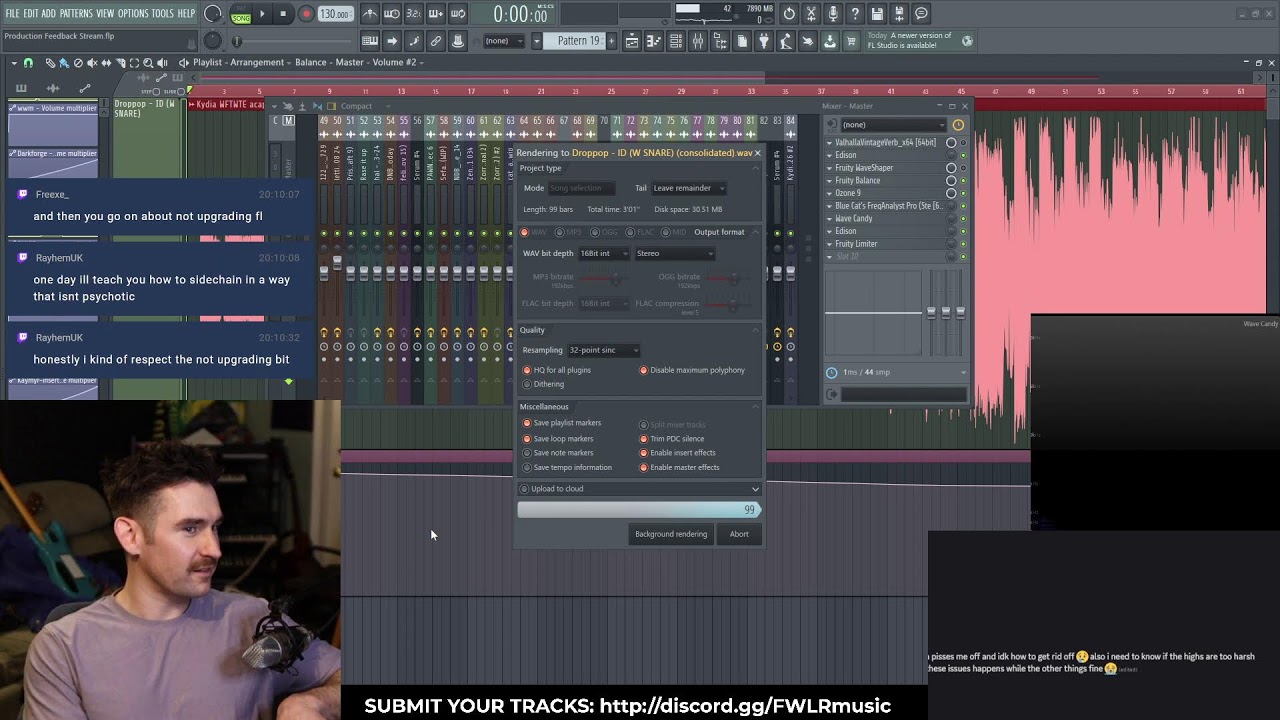Click the tempo tapper icon
The height and width of the screenshot is (720, 1280).
point(786,41)
